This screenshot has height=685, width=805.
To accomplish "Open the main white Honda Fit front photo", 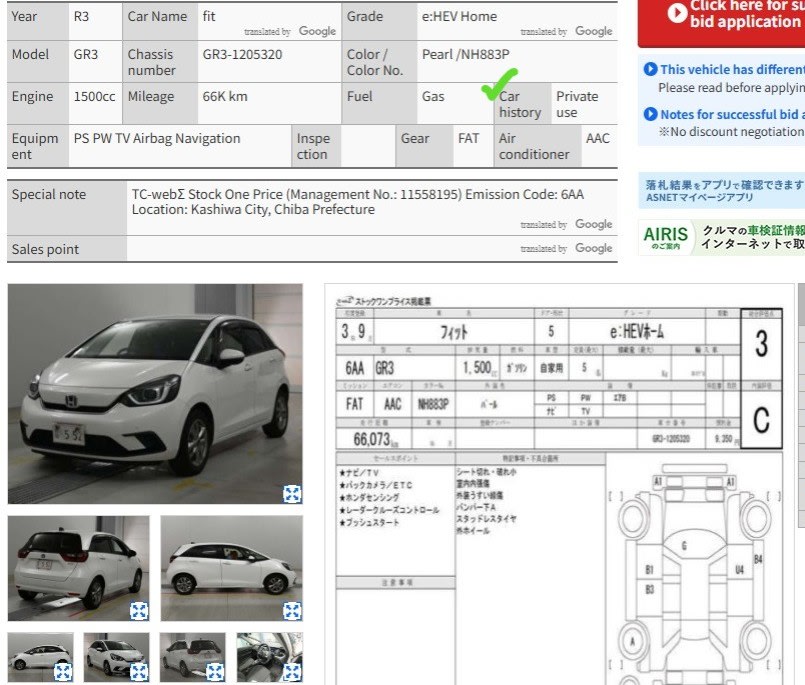I will pyautogui.click(x=155, y=394).
